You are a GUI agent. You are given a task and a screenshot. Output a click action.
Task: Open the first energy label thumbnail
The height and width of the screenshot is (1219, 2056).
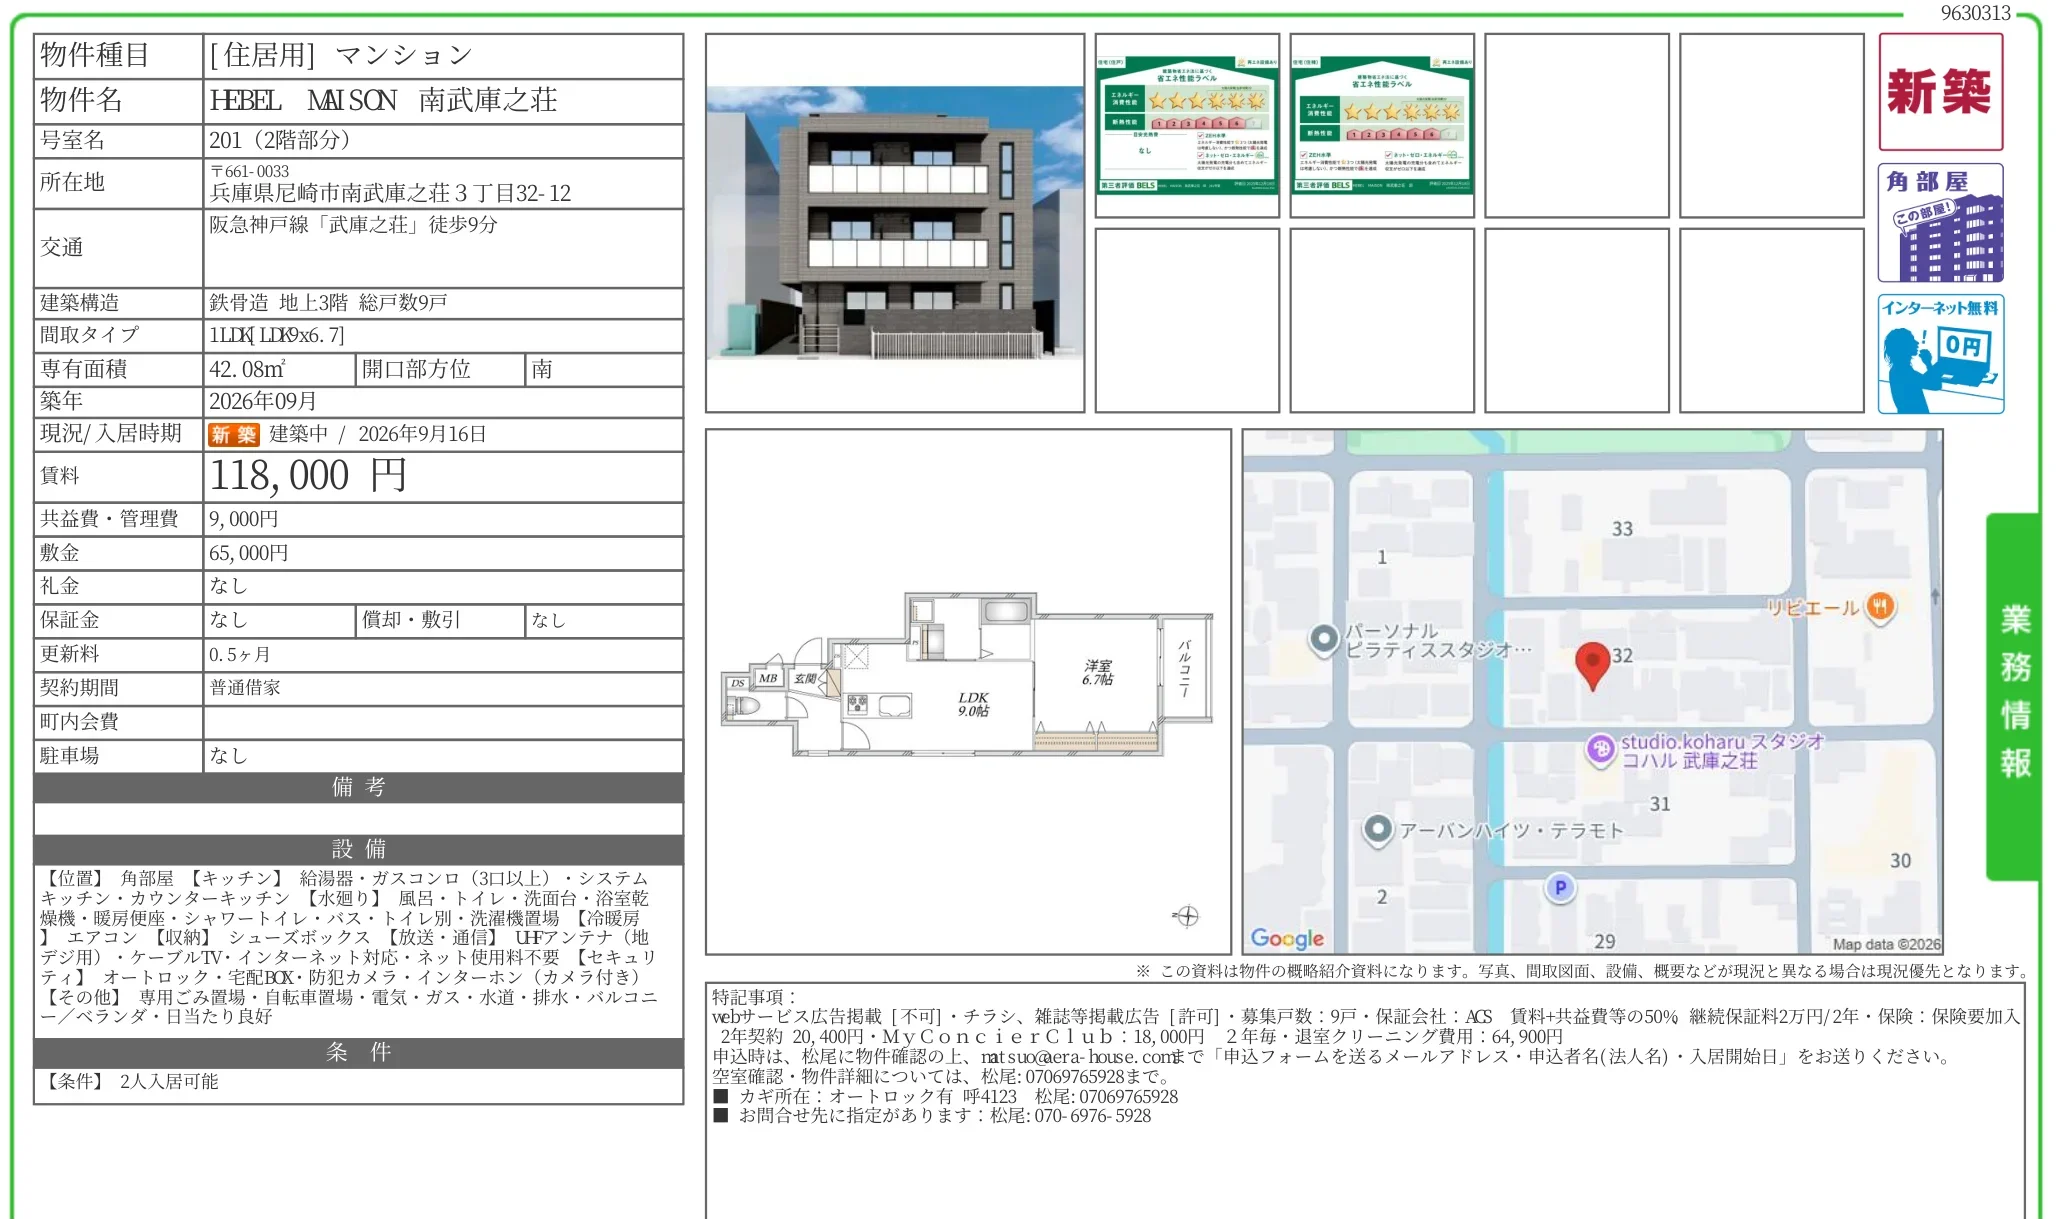(x=1187, y=125)
